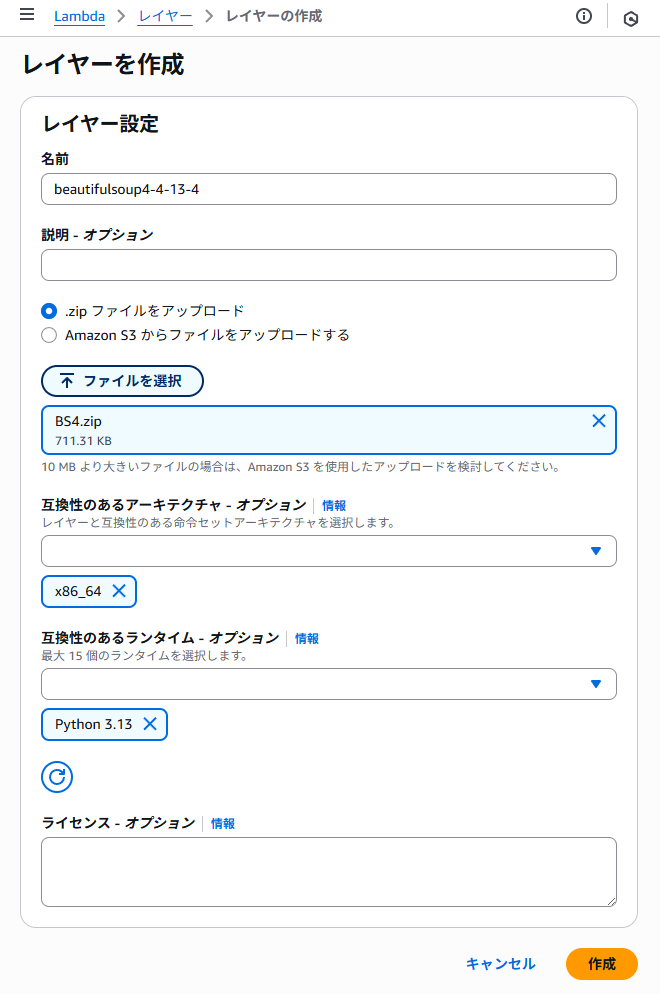Choose Amazon S3 からファイルをアップロードする
660x994 pixels.
[x=49, y=335]
